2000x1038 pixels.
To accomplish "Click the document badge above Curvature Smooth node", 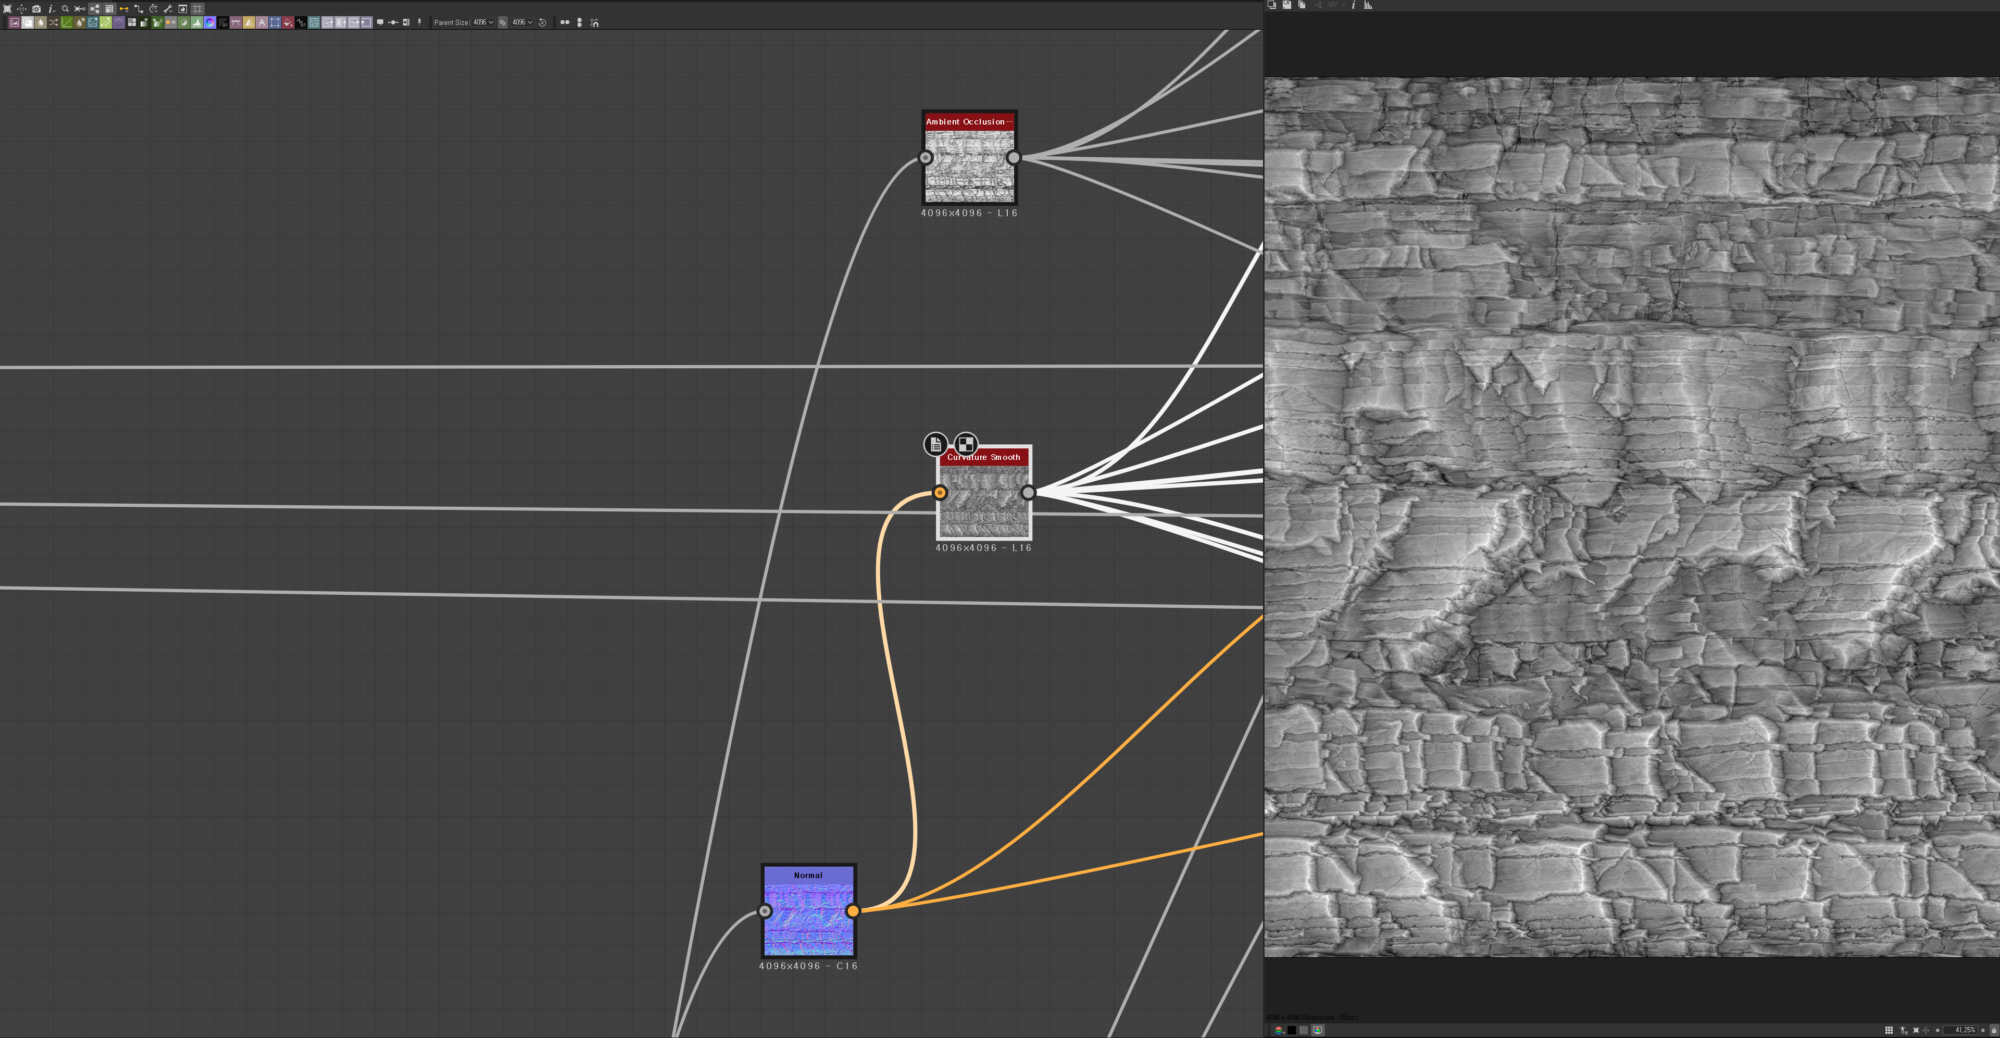I will click(935, 444).
